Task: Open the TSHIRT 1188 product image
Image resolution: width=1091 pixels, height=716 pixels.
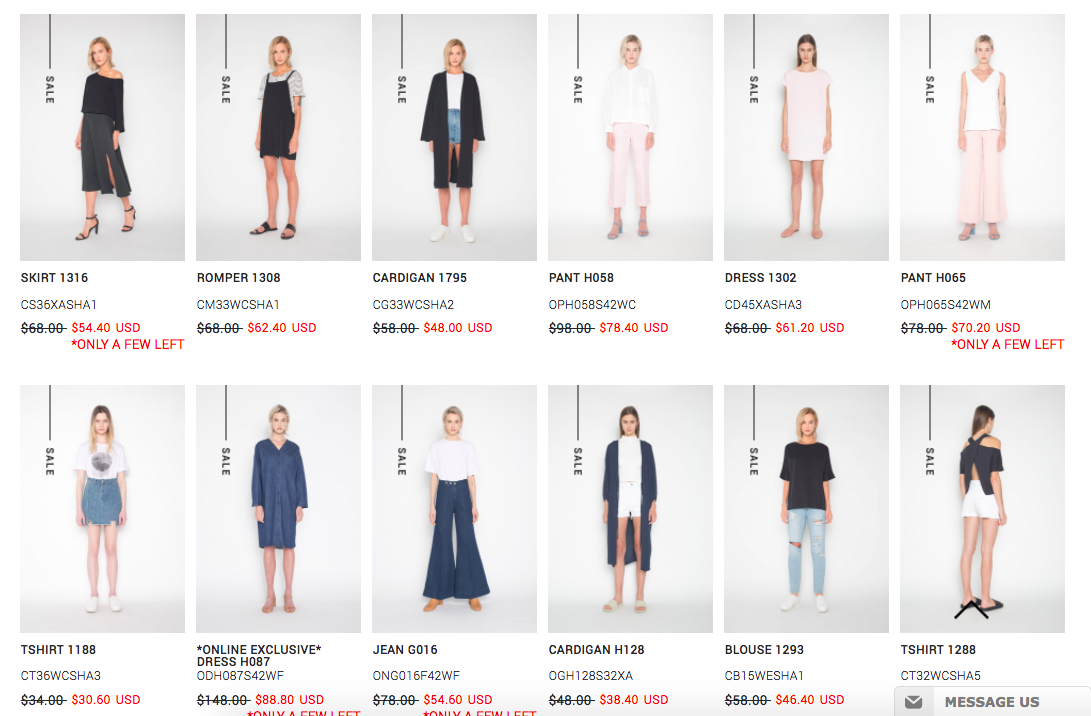Action: (x=102, y=509)
